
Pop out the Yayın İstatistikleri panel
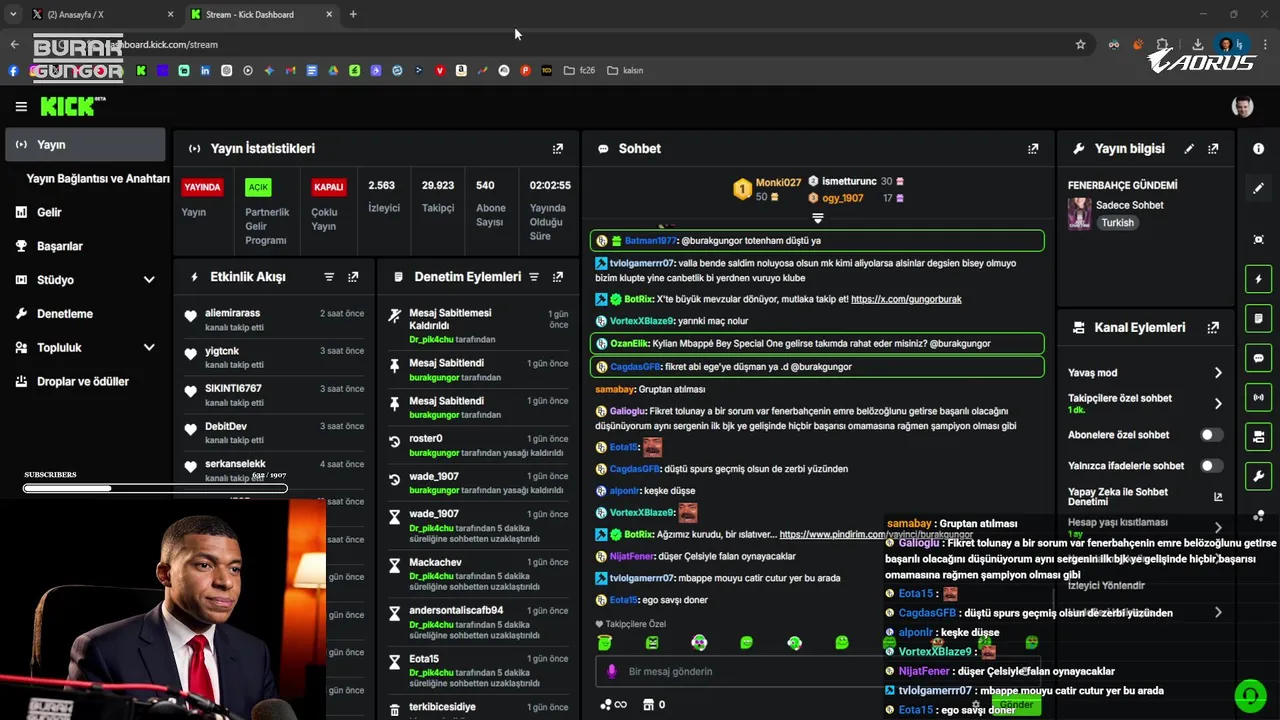point(558,148)
